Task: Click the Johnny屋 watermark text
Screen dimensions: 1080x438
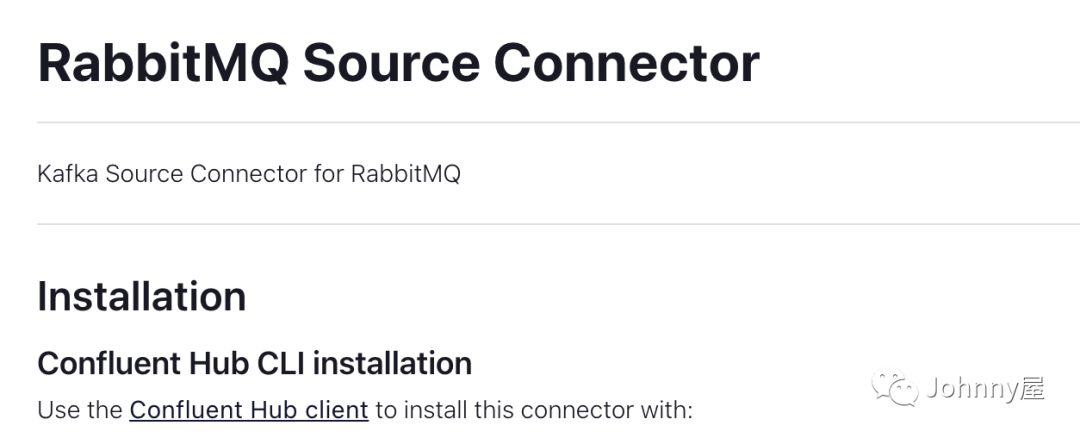Action: 985,388
